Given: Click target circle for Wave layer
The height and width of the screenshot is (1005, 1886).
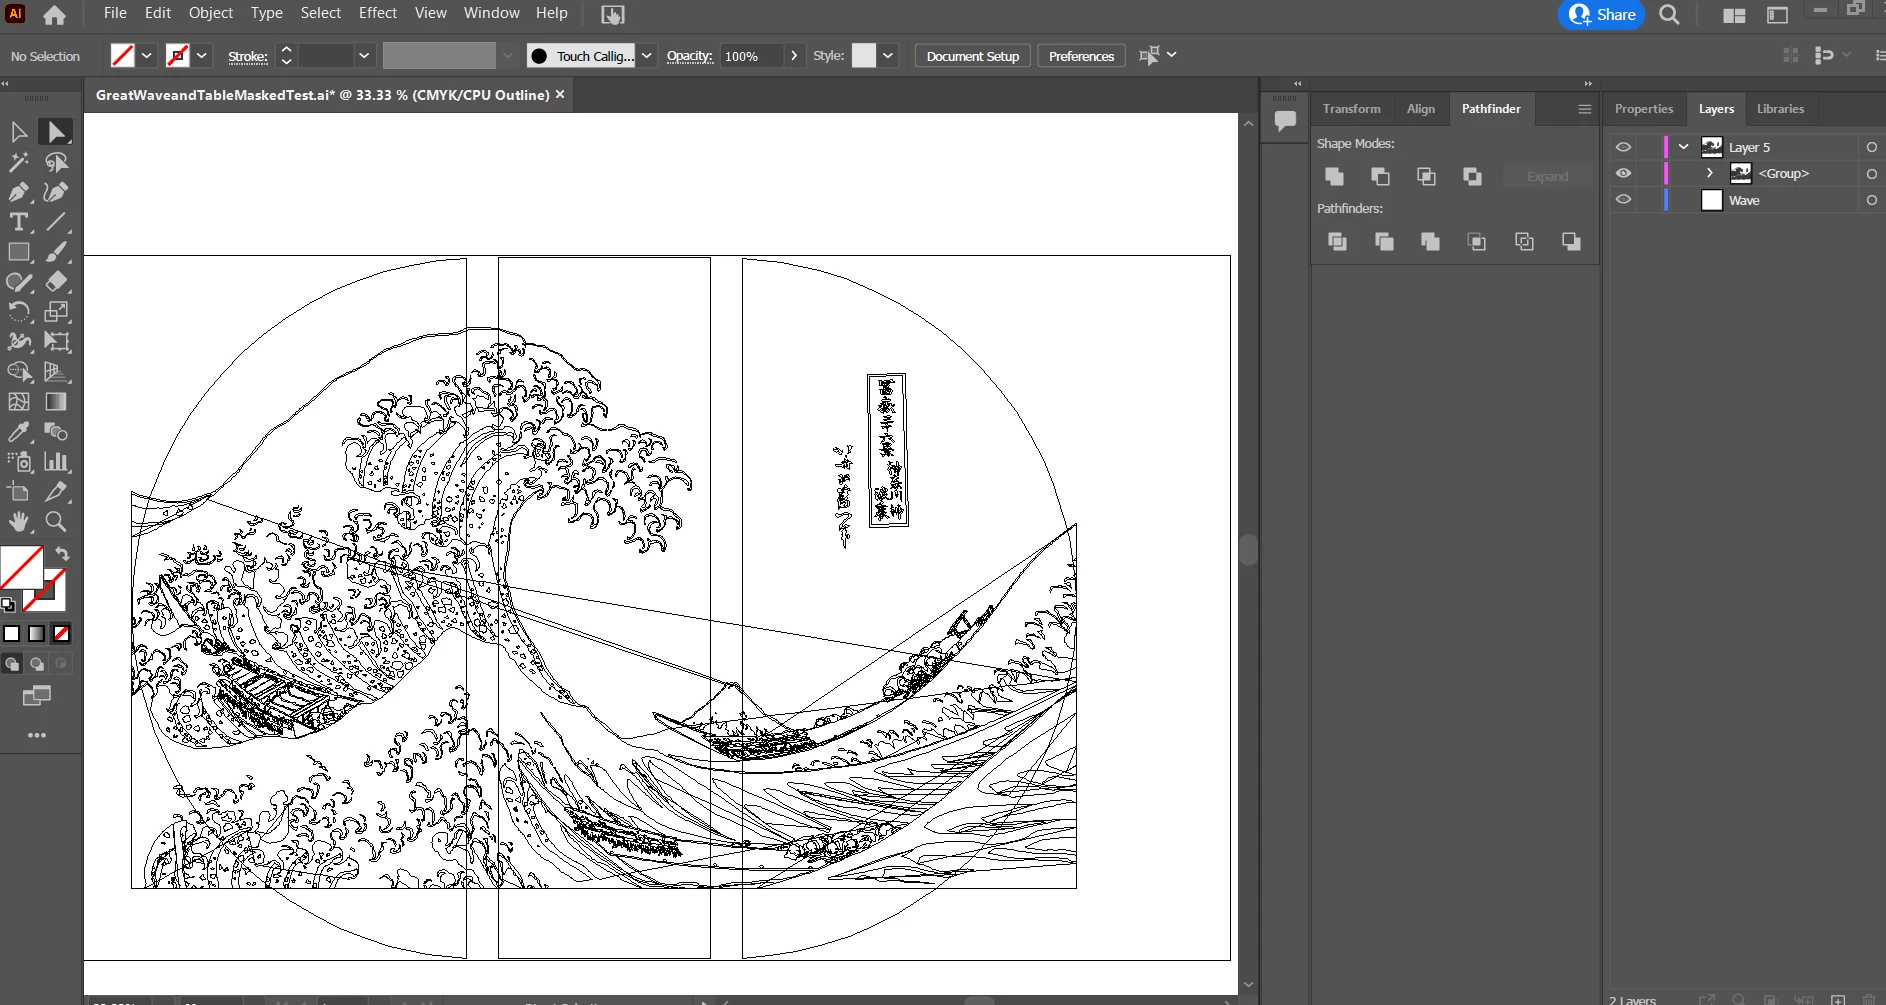Looking at the screenshot, I should click(1871, 200).
